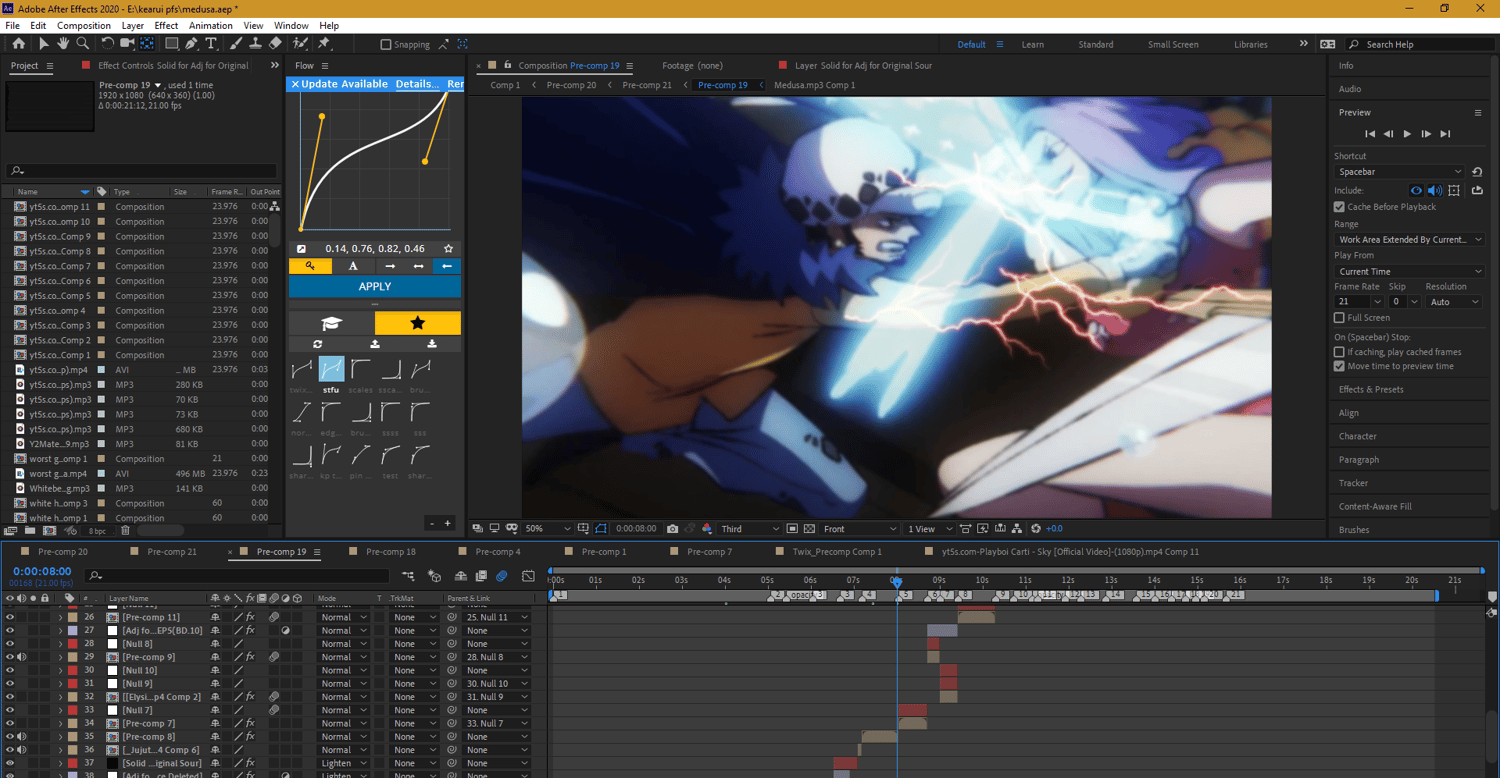This screenshot has height=778, width=1500.
Task: Enable Motion Blur switch in timeline header
Action: (502, 576)
